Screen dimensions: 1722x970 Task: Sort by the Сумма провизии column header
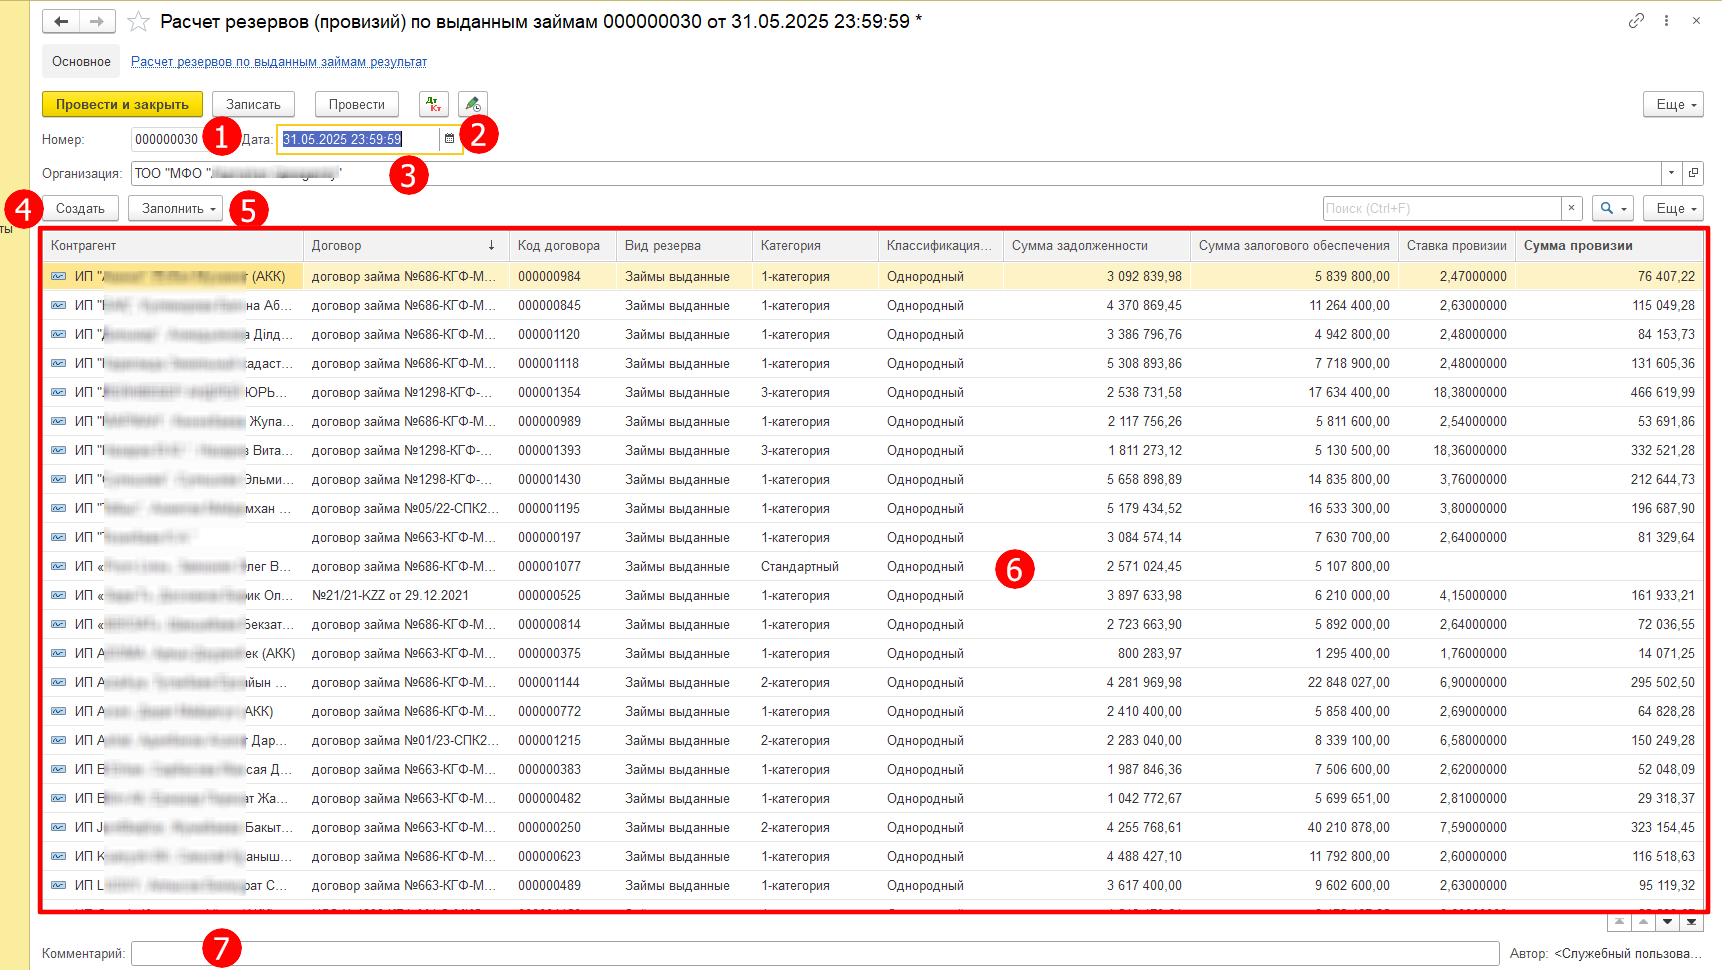click(1609, 245)
